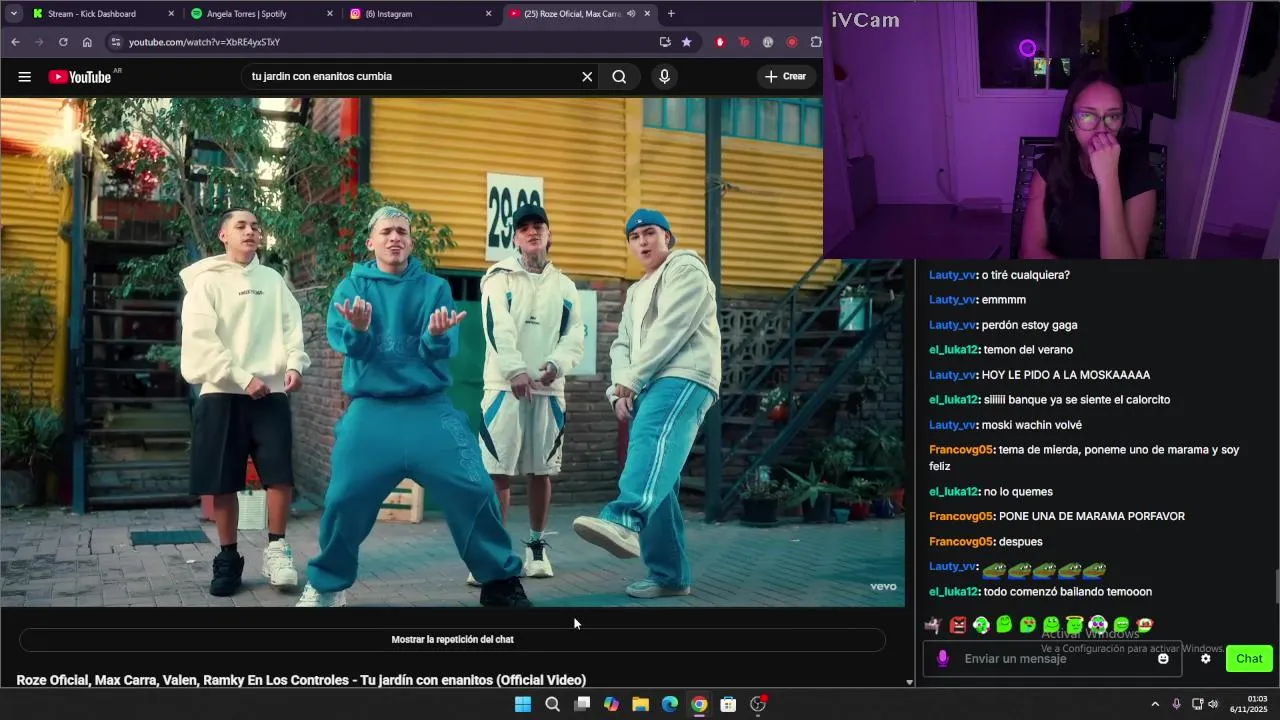Open chat settings gear

pyautogui.click(x=1205, y=658)
